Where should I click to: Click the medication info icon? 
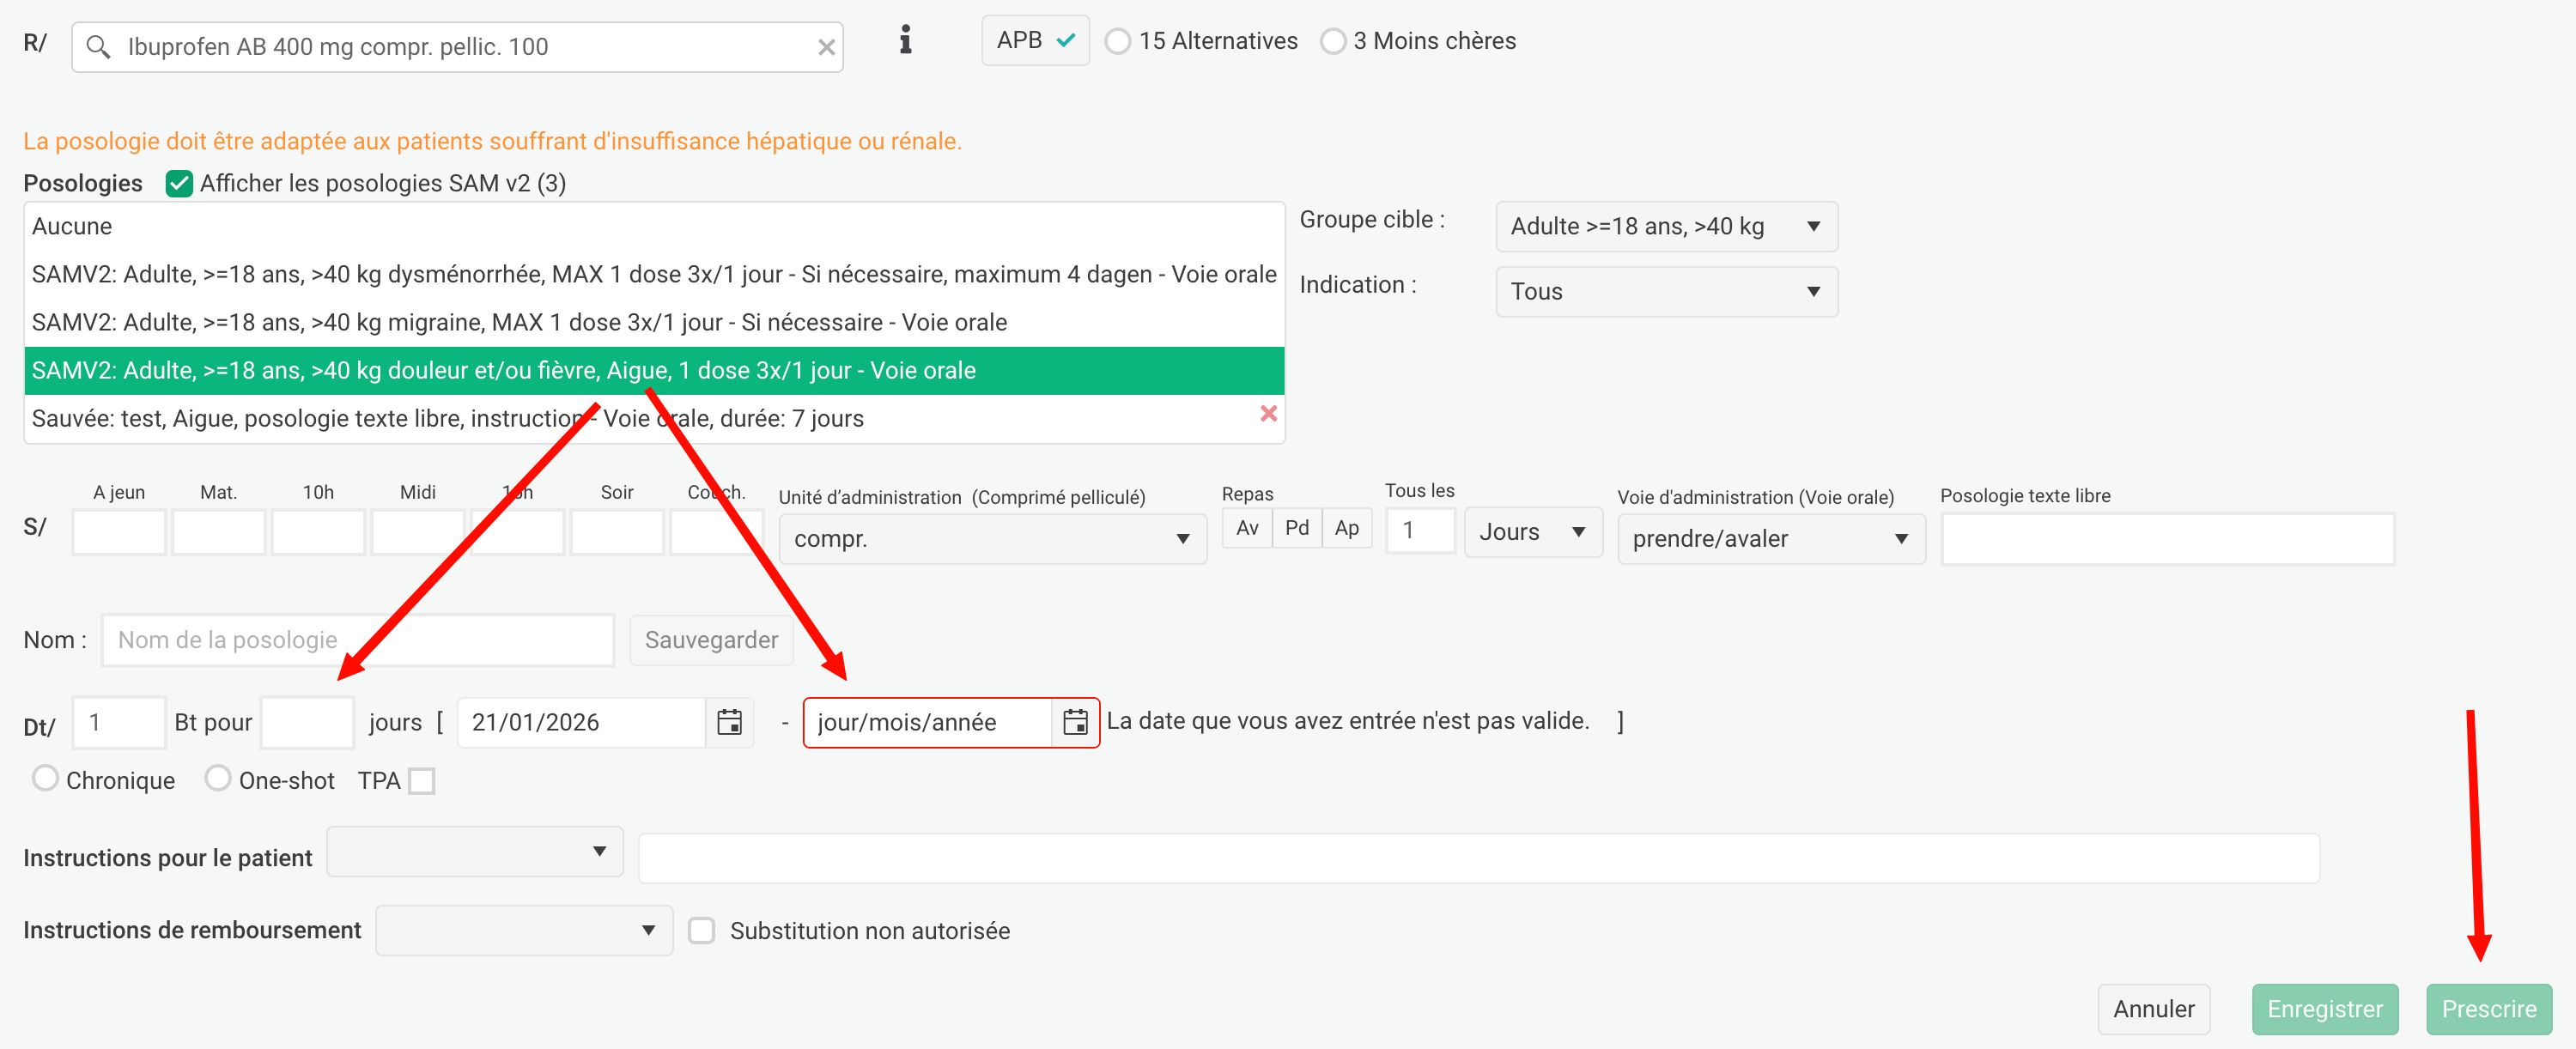905,40
